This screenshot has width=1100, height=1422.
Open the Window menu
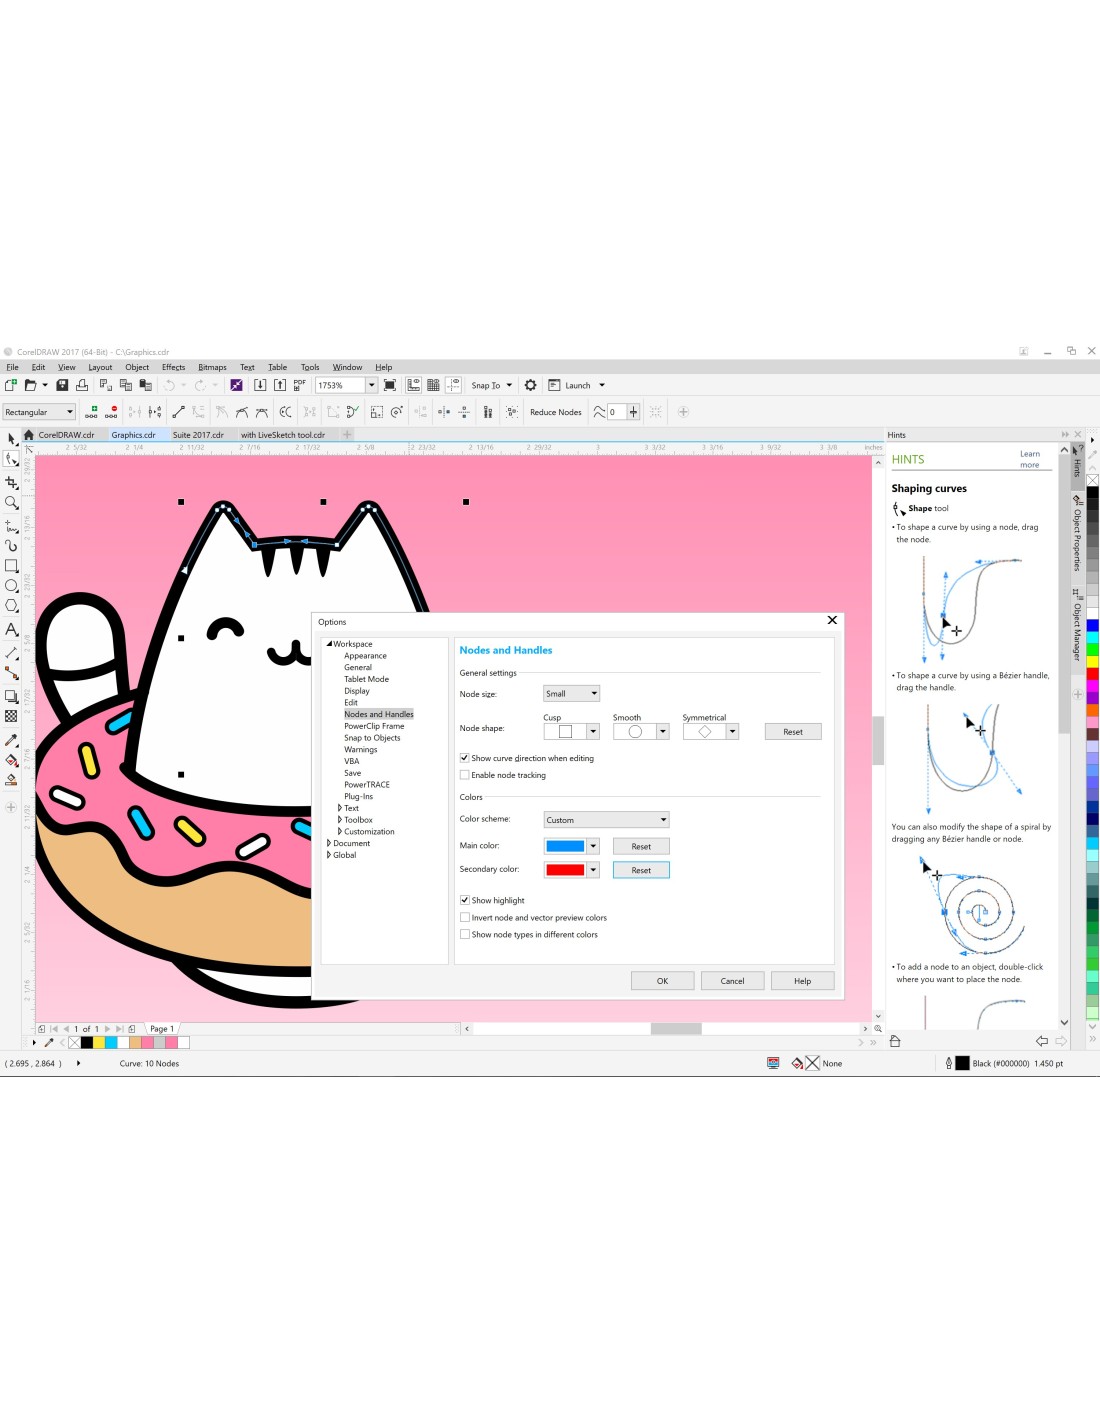(x=347, y=367)
